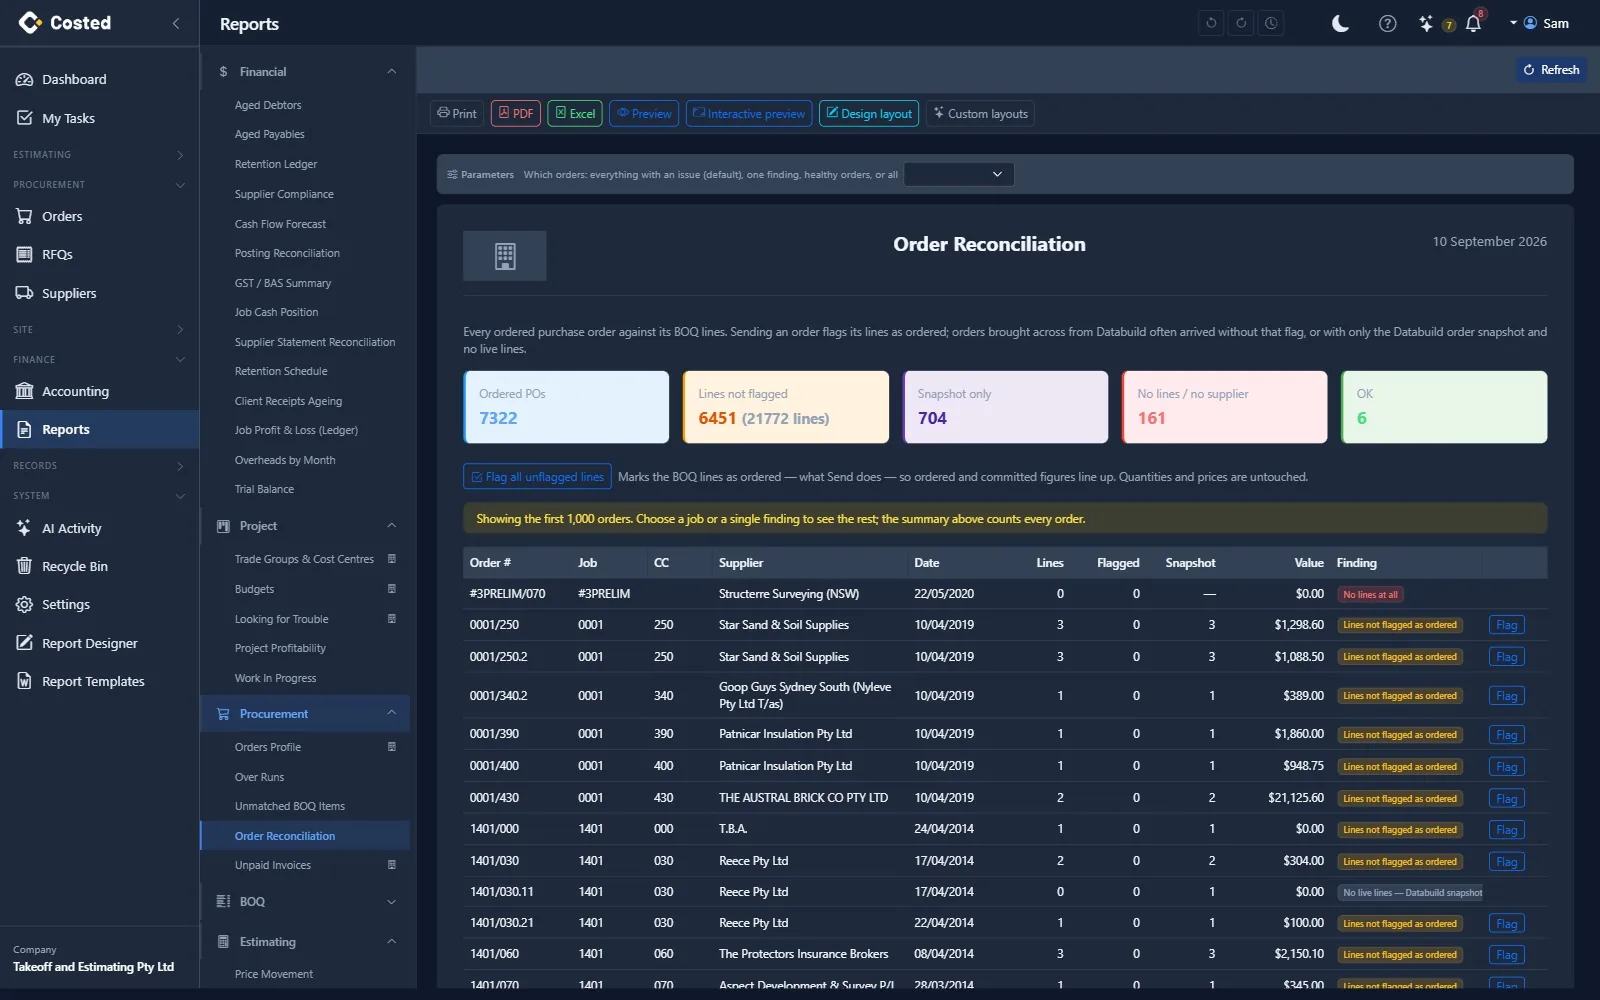Click the icon beside Trade Groups & Cost Centres

tap(391, 559)
